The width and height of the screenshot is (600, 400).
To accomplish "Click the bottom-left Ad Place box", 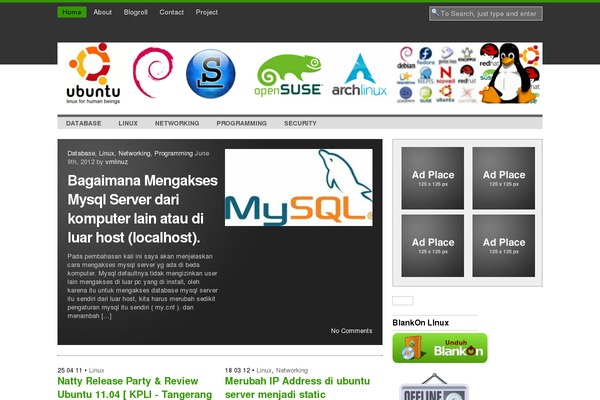I will (x=433, y=245).
